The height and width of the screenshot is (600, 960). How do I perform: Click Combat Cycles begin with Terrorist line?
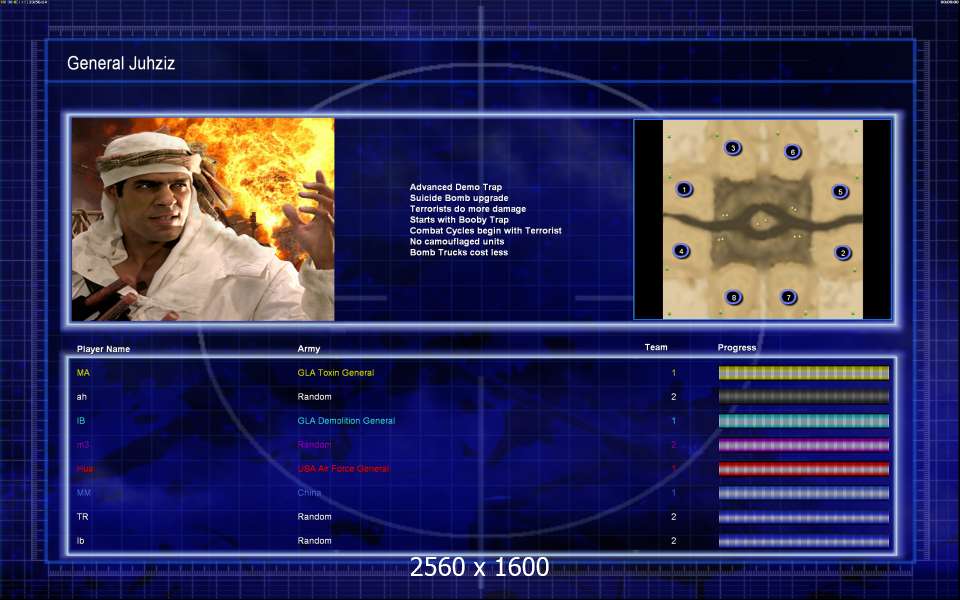[486, 231]
